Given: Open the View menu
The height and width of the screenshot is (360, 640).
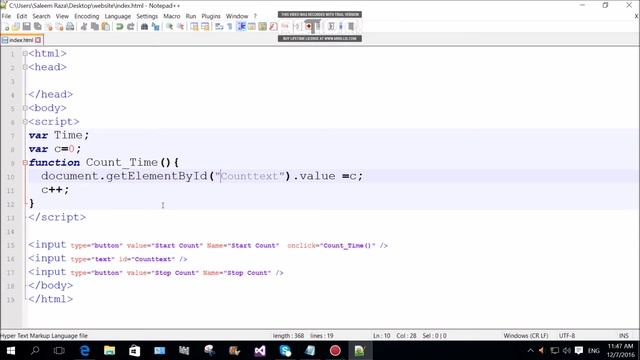Looking at the screenshot, I should pyautogui.click(x=62, y=16).
